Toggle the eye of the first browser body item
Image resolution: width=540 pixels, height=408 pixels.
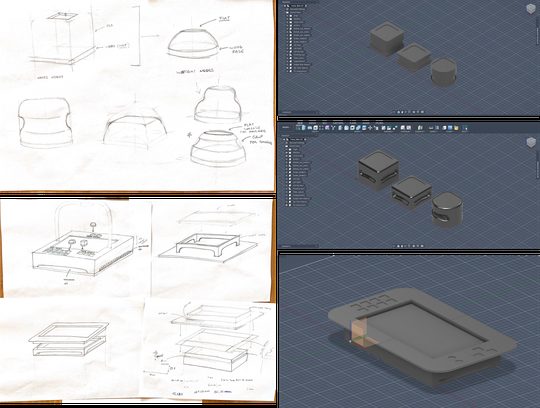[x=287, y=149]
